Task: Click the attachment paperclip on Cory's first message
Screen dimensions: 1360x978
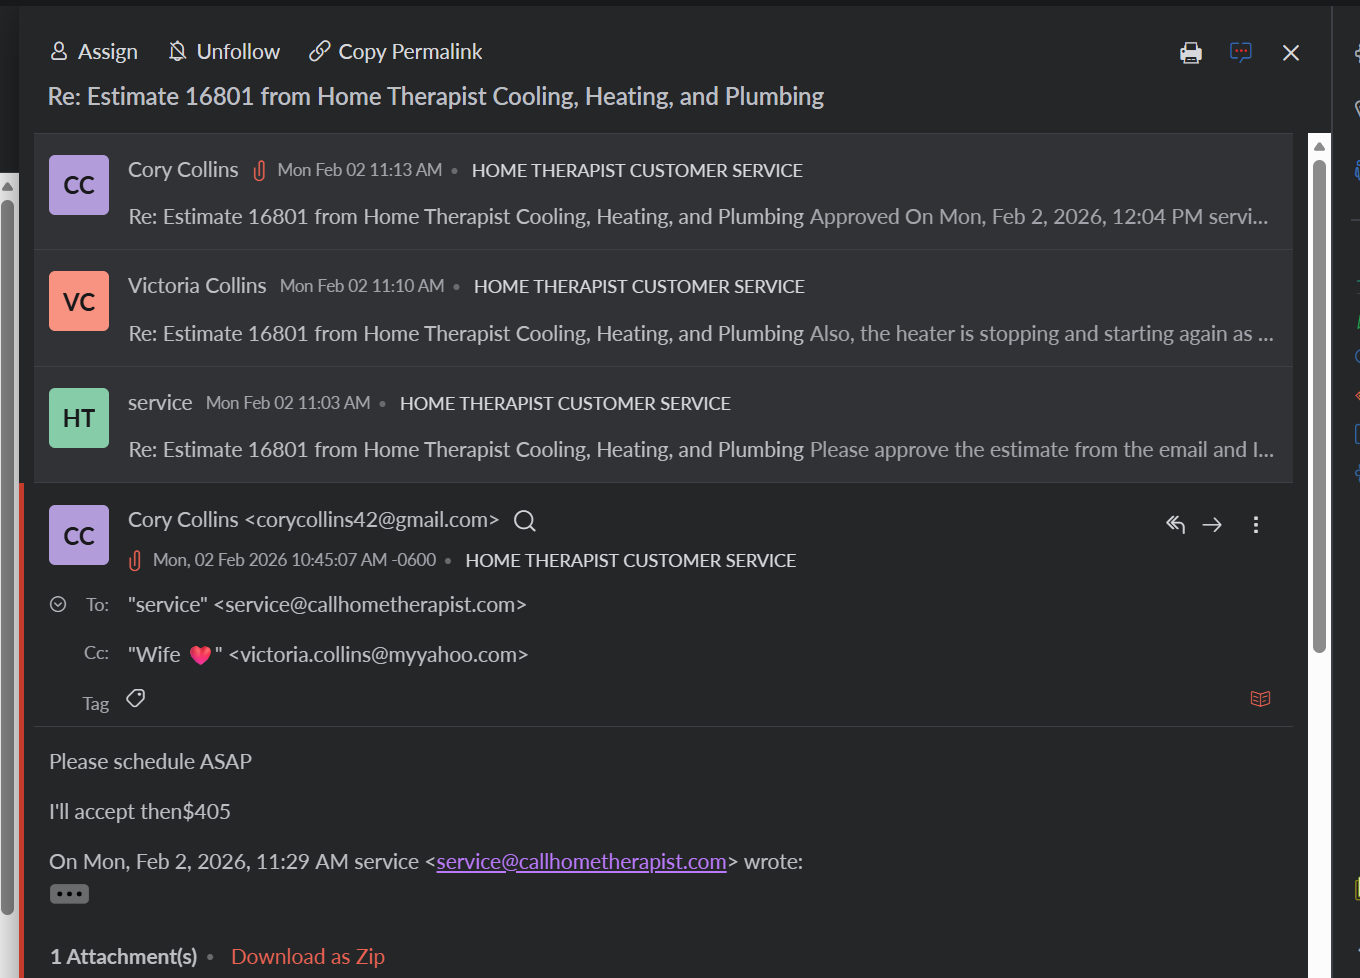Action: 259,171
